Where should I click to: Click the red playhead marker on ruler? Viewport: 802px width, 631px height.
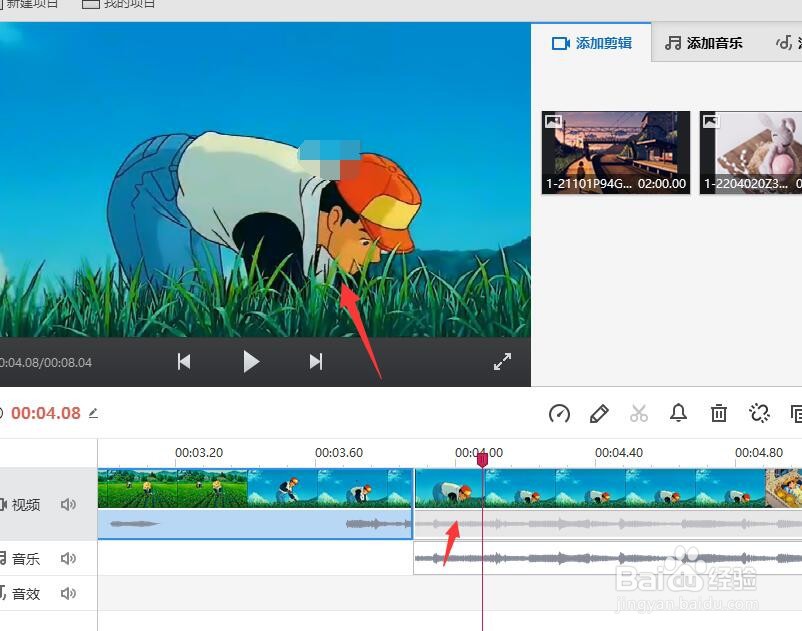pos(482,460)
